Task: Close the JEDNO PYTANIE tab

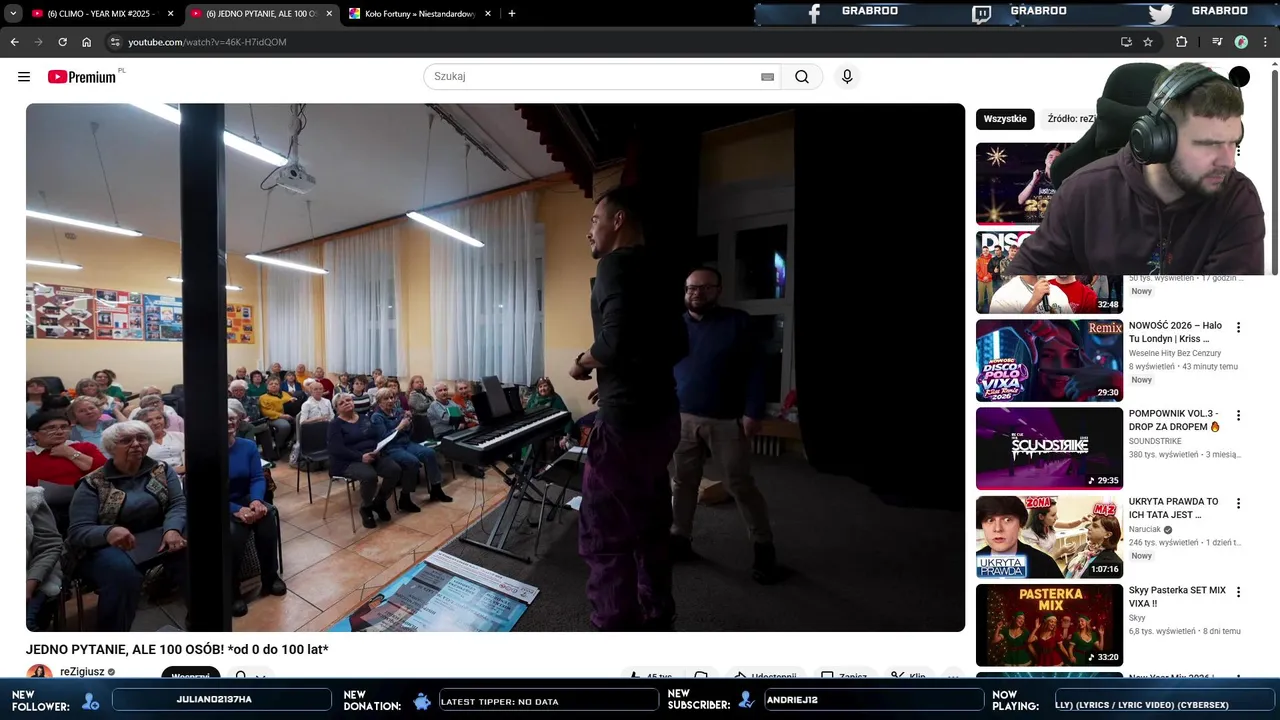Action: coord(329,14)
